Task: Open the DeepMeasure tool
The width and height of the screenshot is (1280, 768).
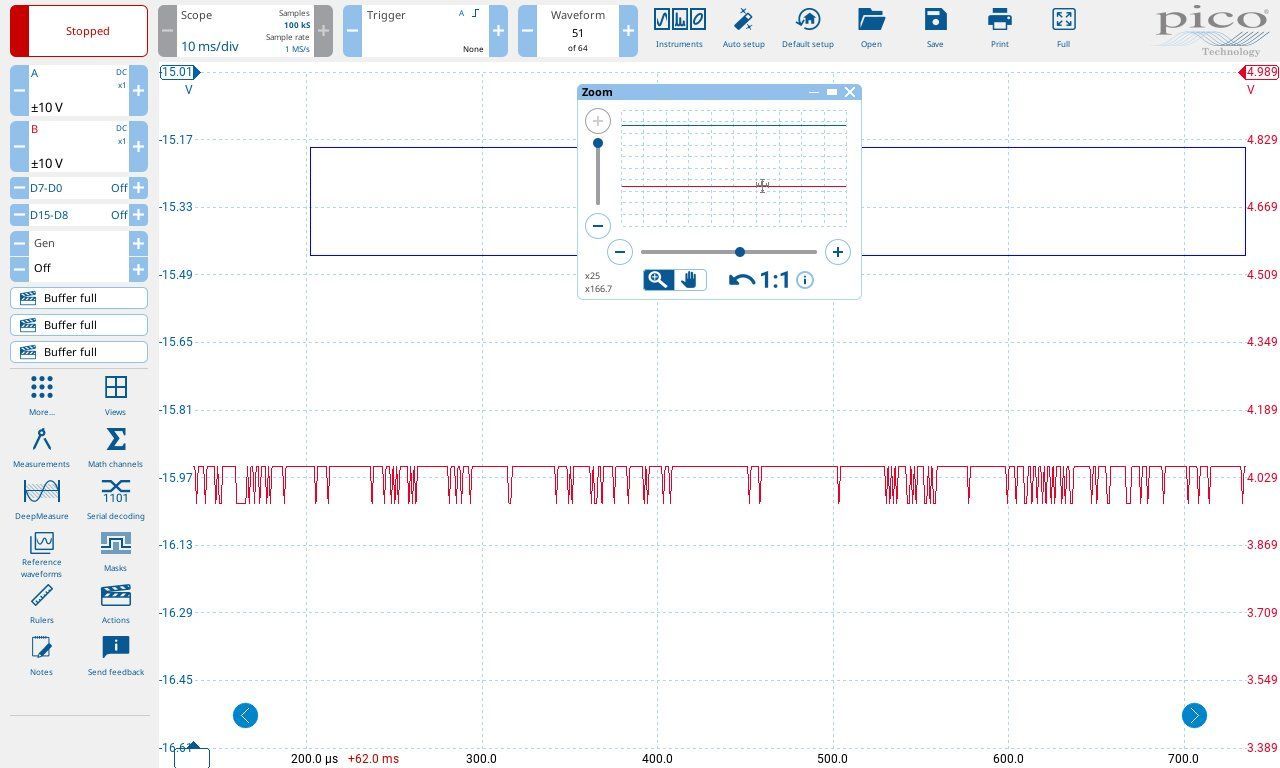Action: click(x=41, y=499)
